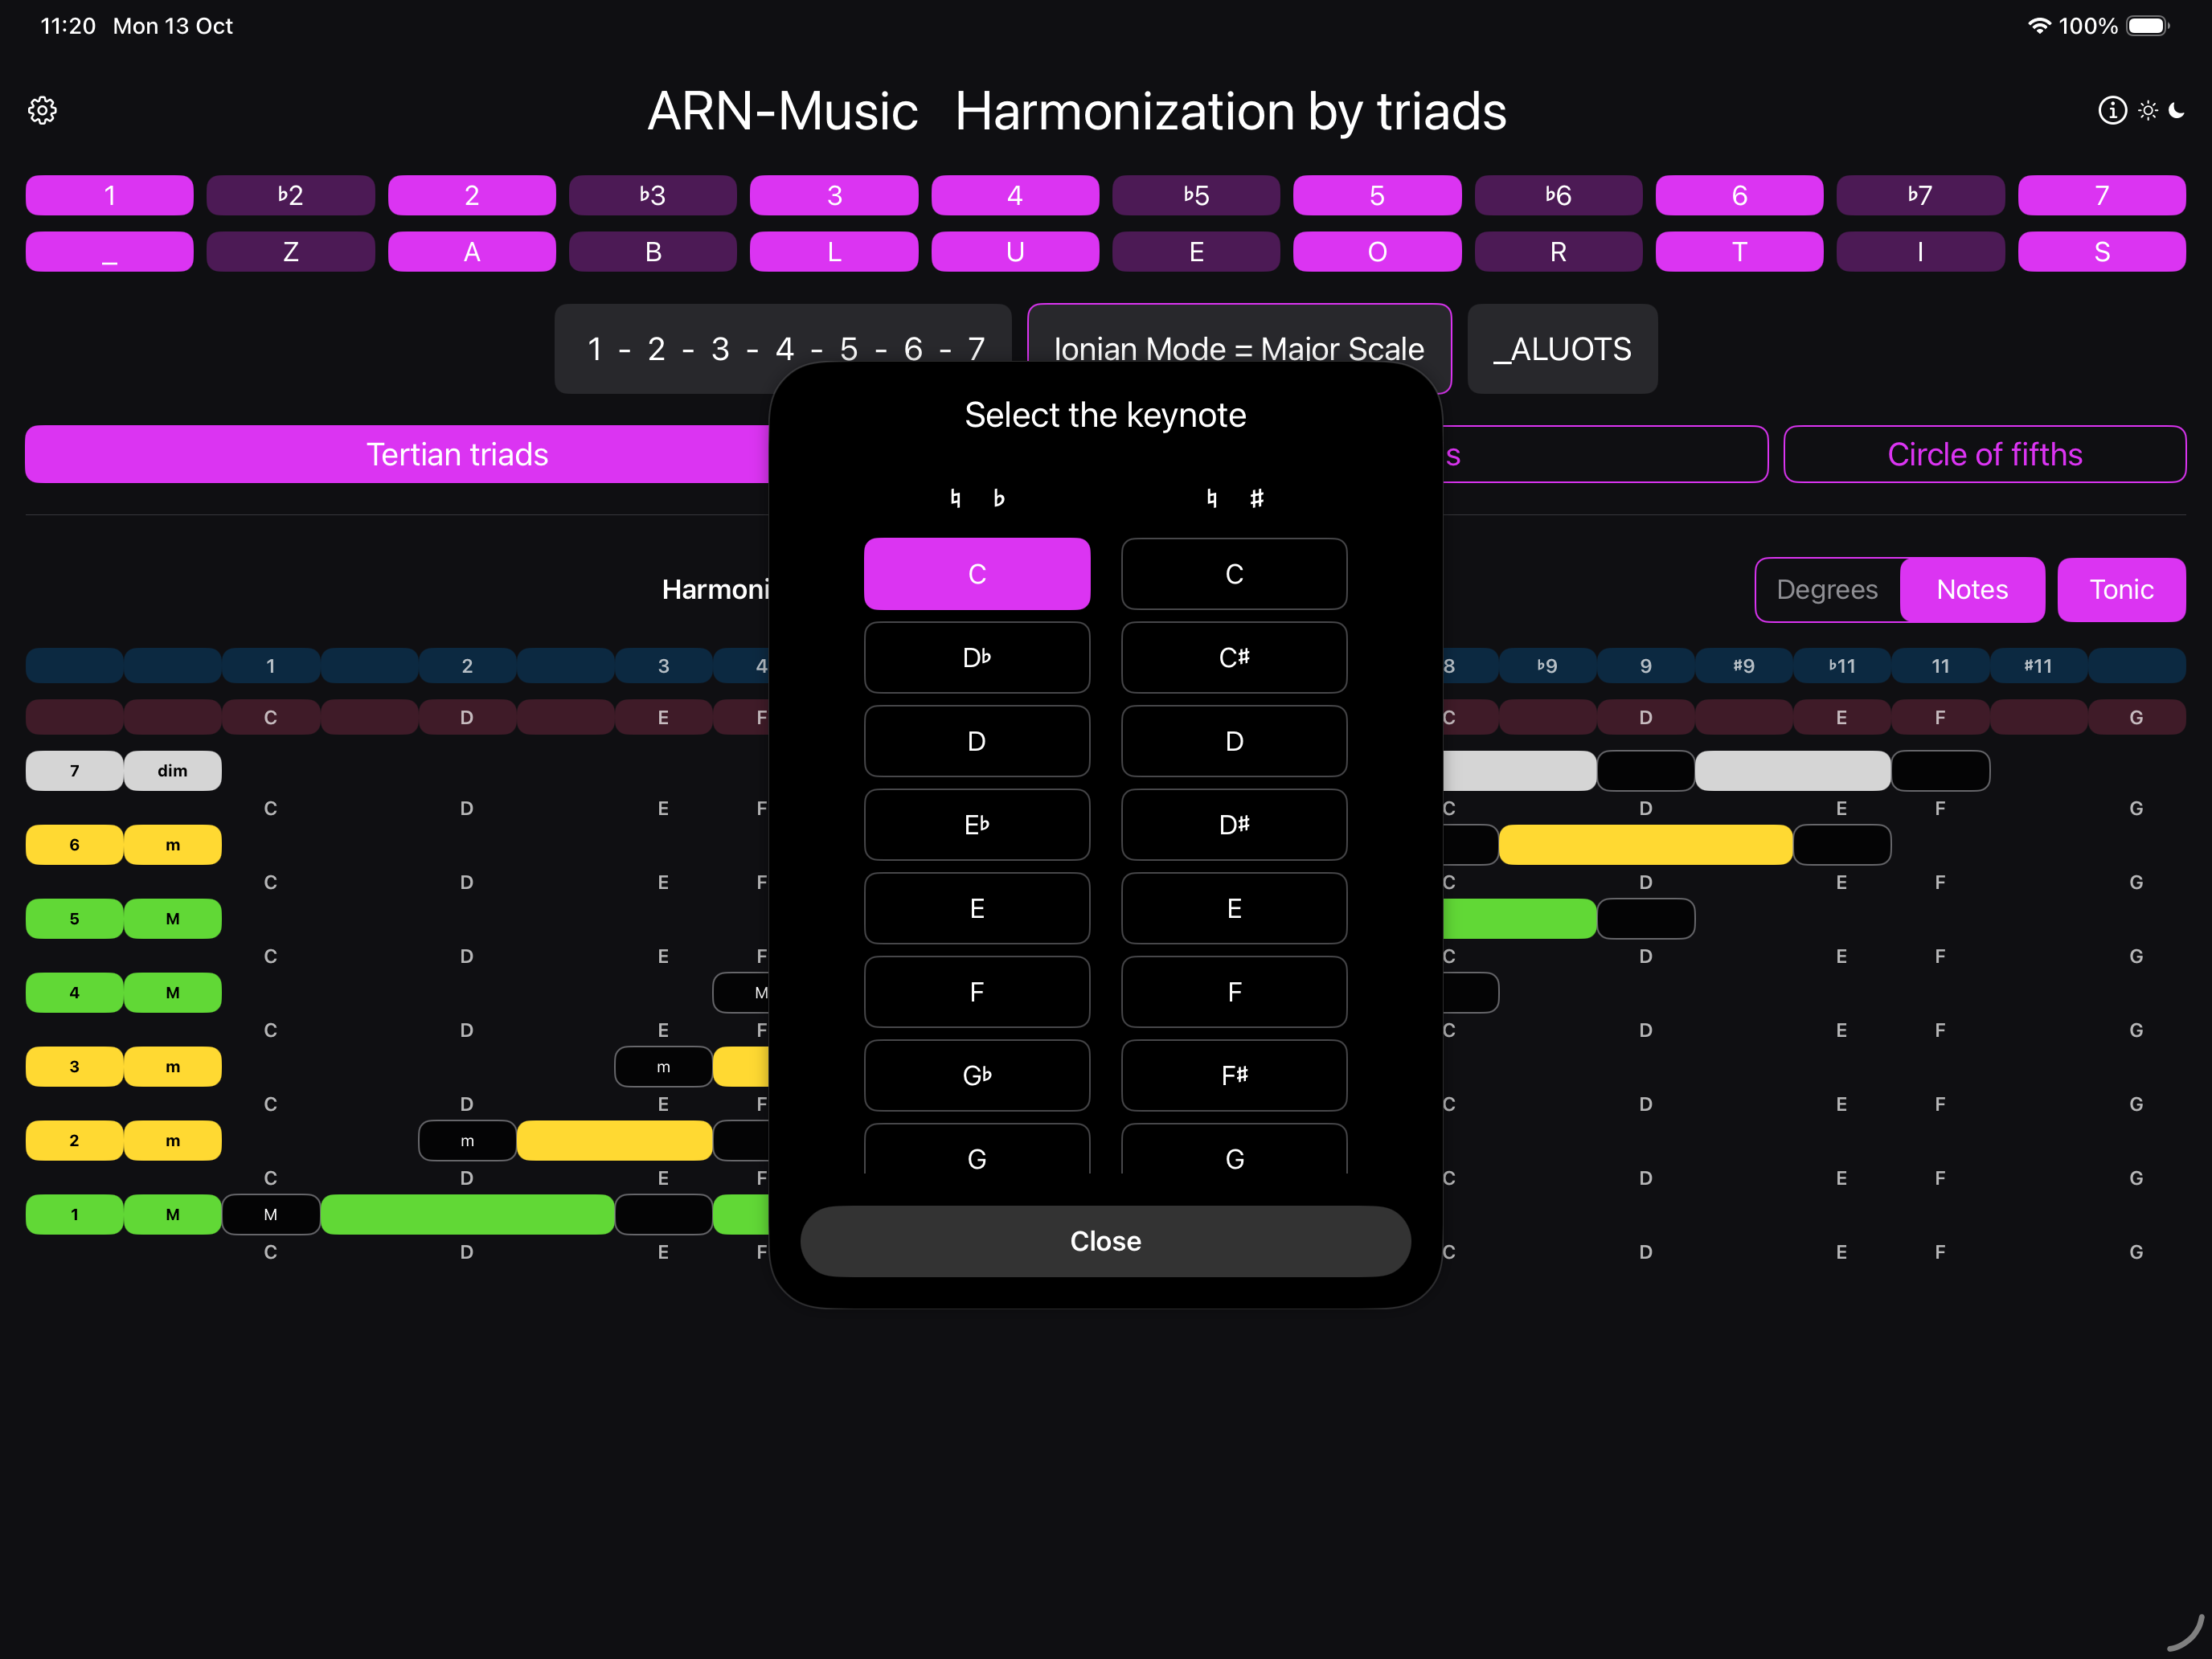2212x1659 pixels.
Task: Switch to dark mode moon icon
Action: click(2177, 110)
